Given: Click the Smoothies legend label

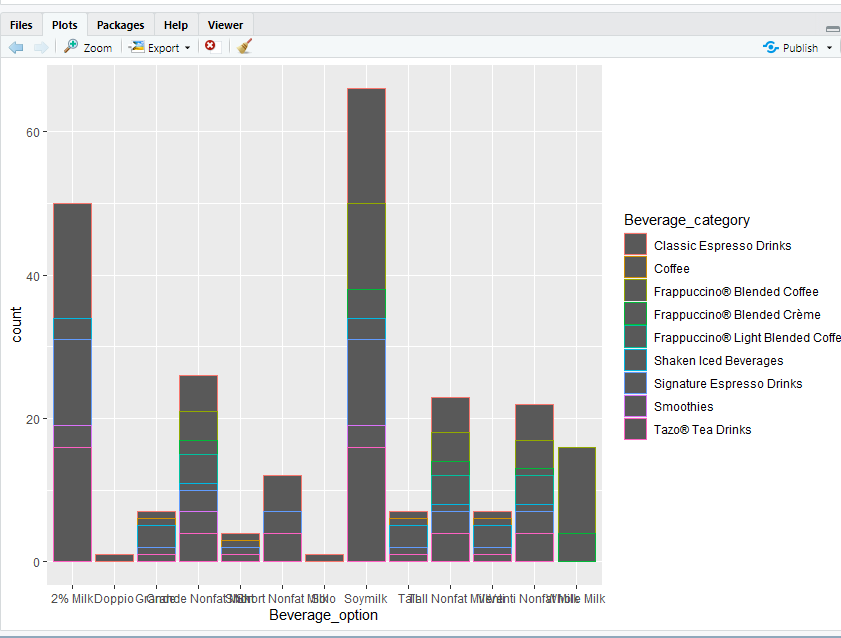Looking at the screenshot, I should [x=683, y=406].
